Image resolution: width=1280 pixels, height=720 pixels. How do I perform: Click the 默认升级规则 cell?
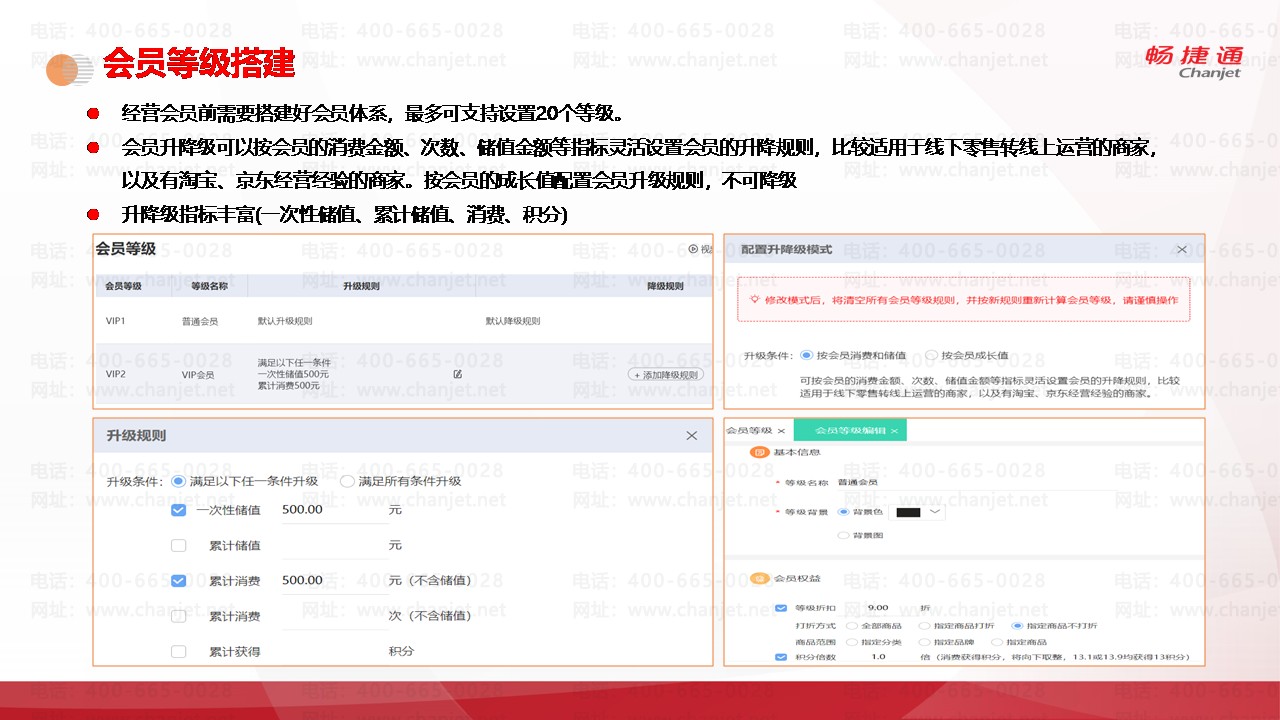[x=285, y=322]
